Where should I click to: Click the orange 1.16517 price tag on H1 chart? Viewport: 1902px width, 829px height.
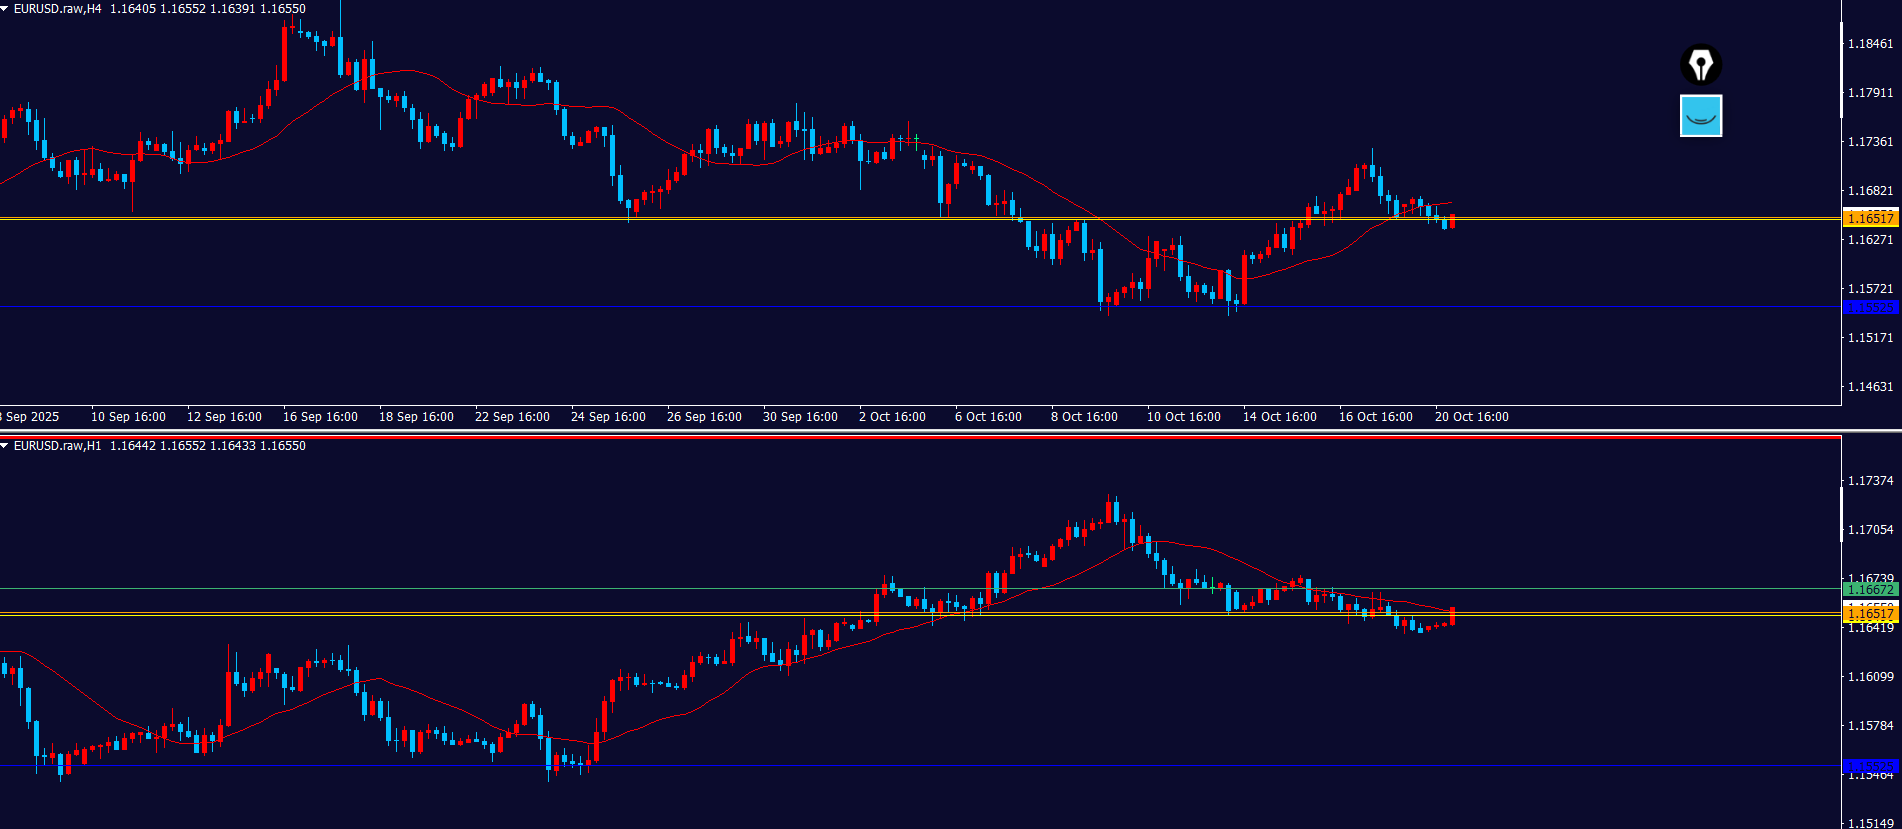1869,615
